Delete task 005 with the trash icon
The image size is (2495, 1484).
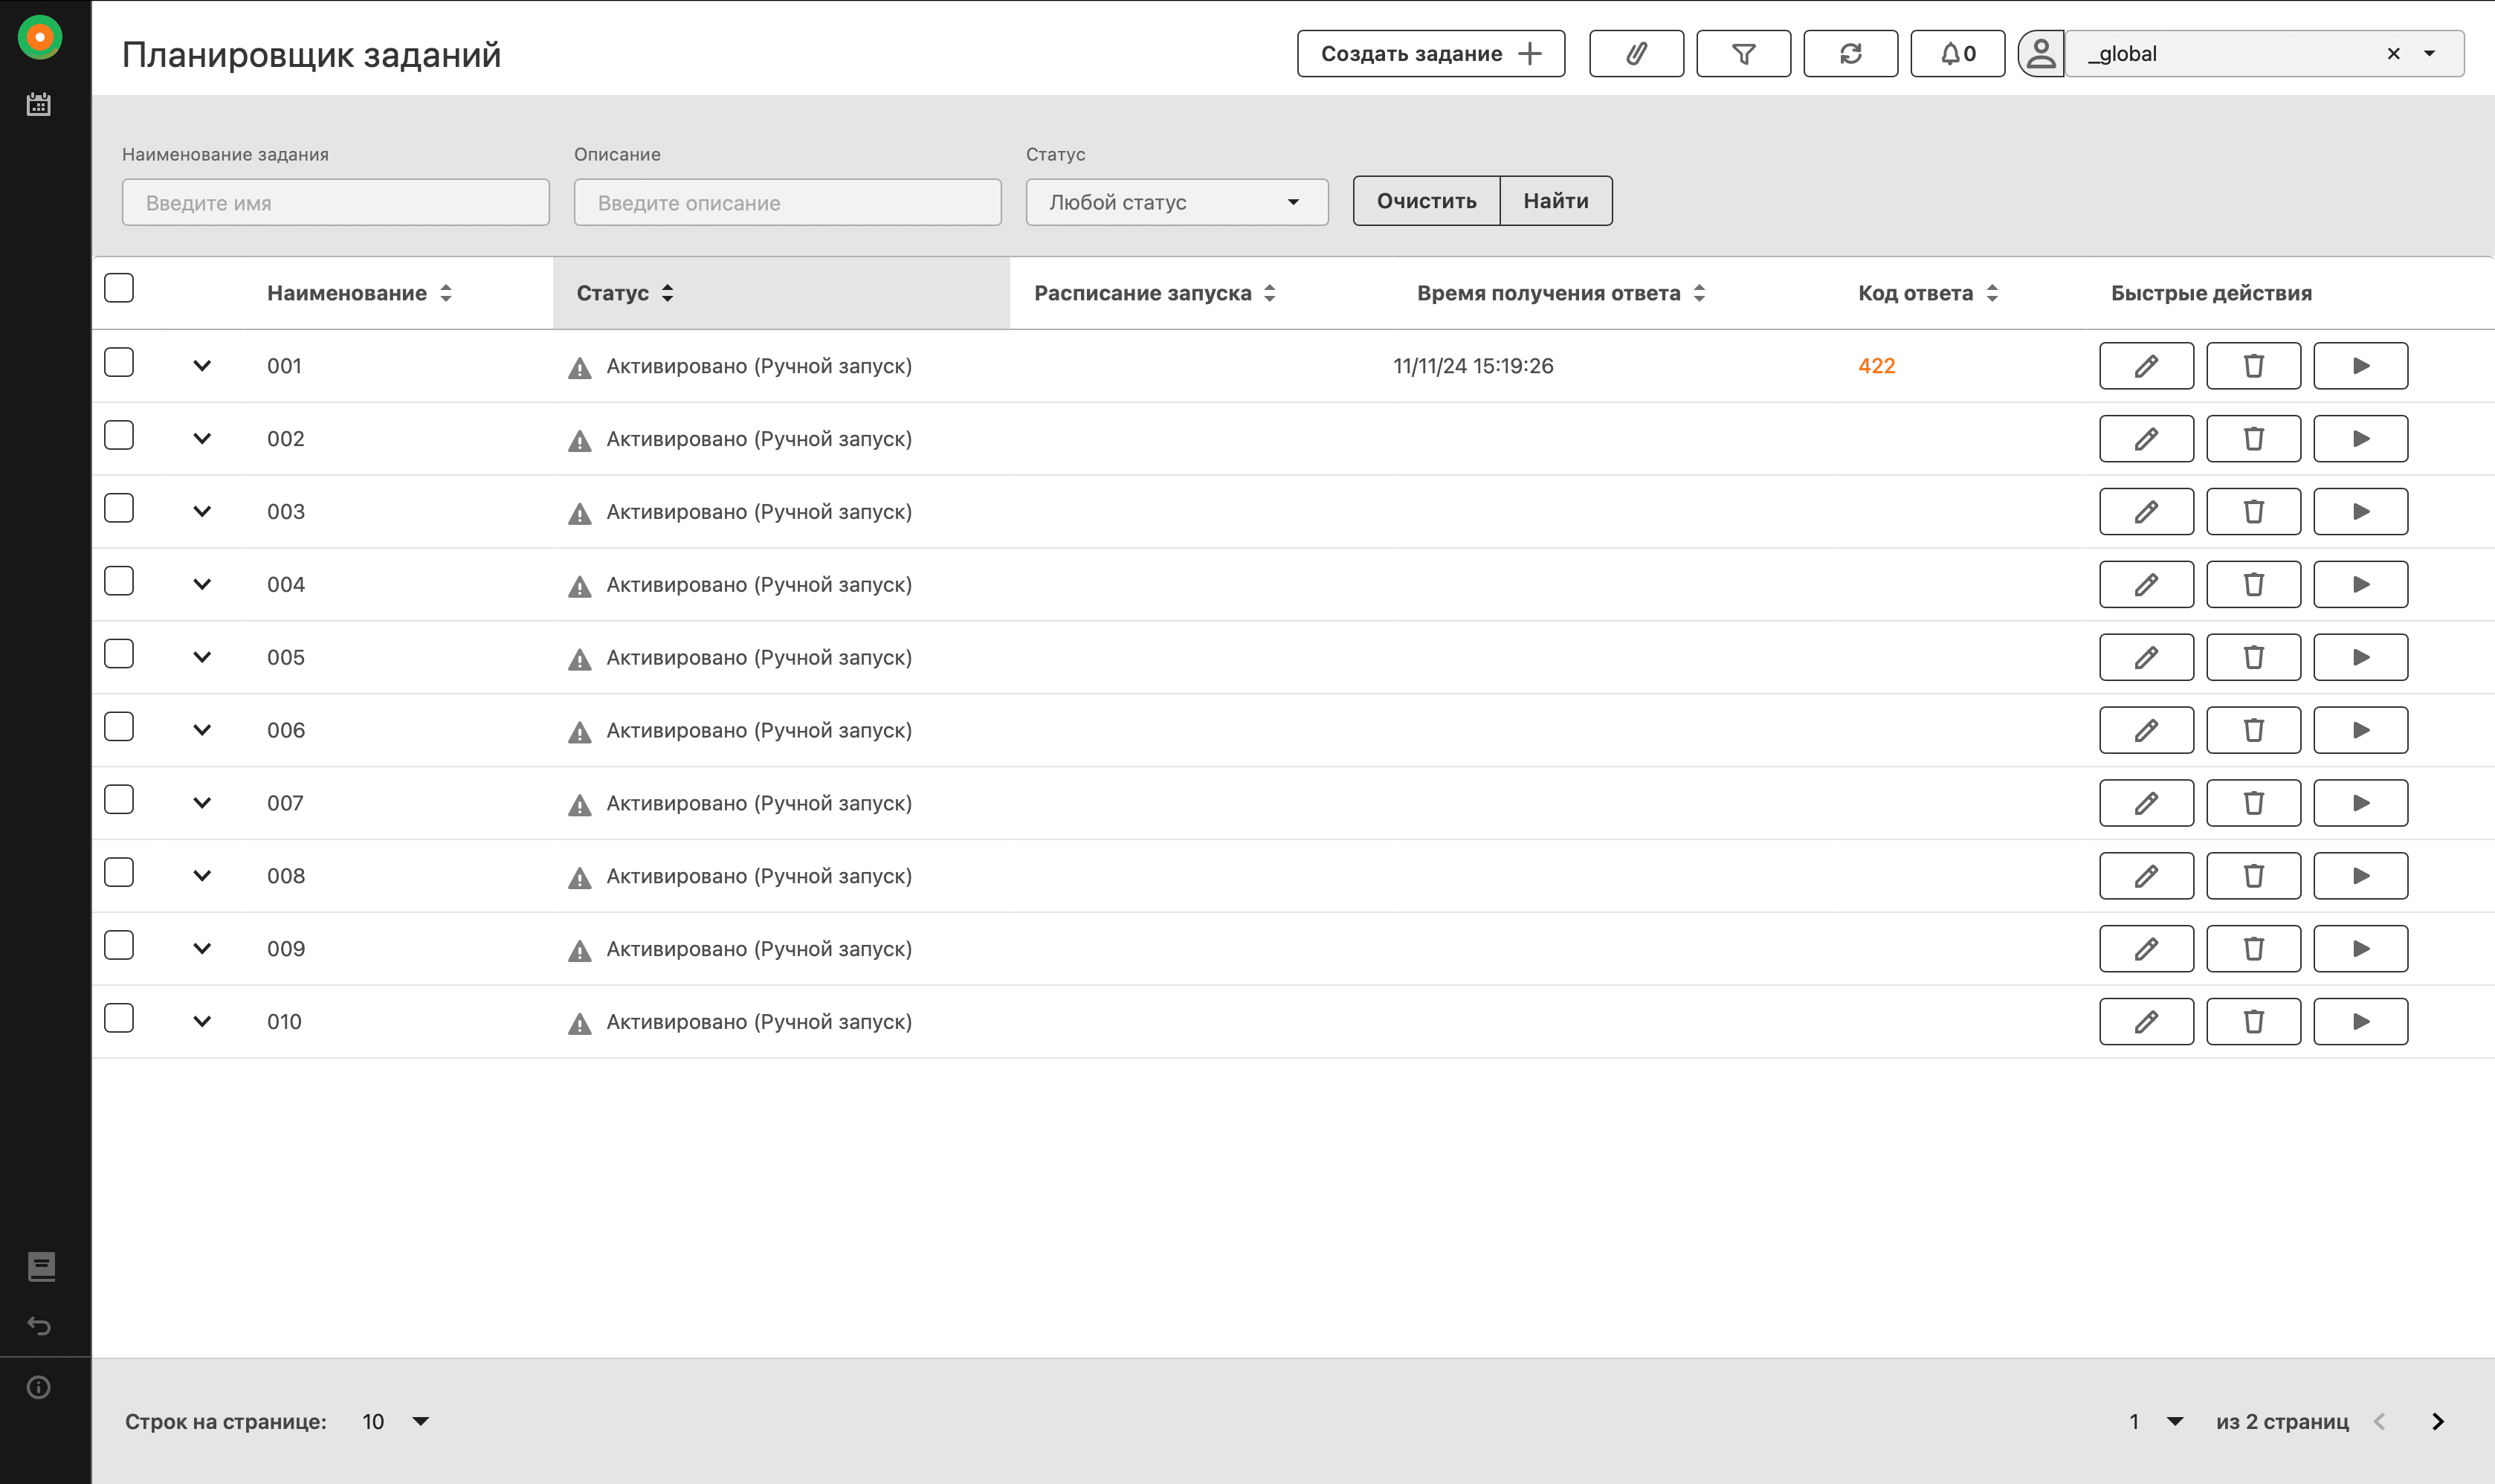point(2253,657)
